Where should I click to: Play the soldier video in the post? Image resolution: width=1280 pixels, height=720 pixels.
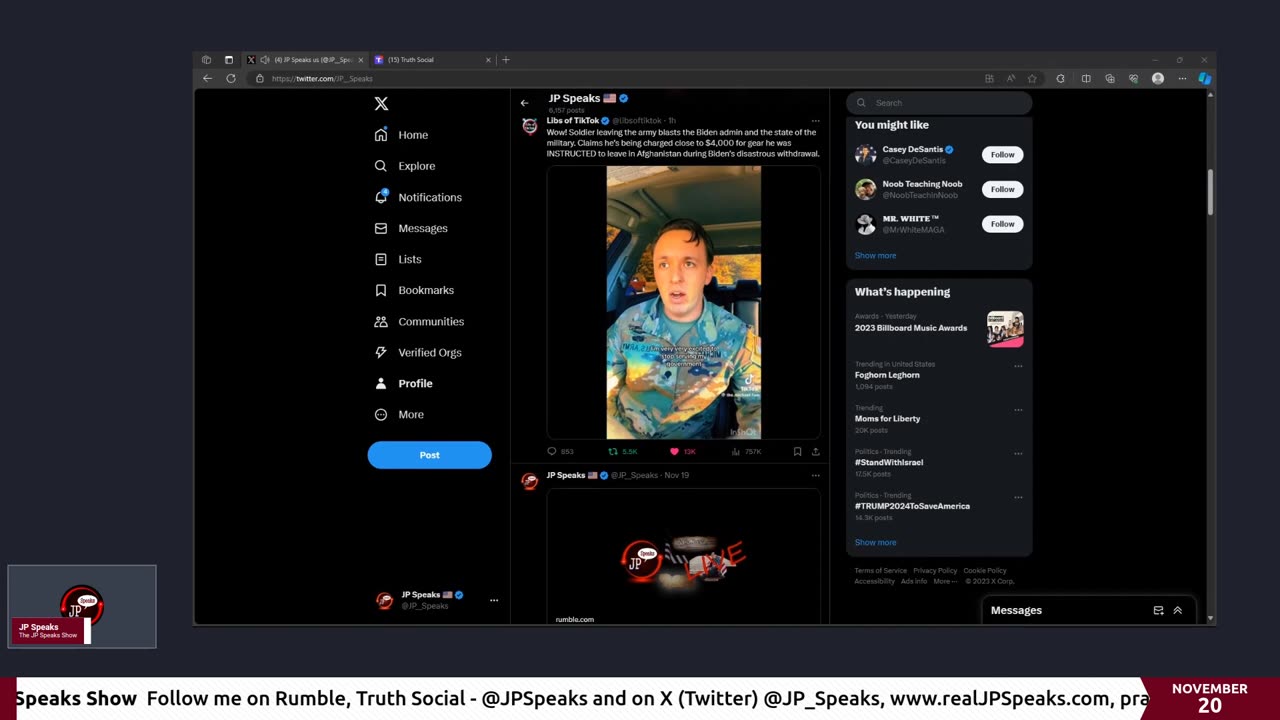pos(683,302)
